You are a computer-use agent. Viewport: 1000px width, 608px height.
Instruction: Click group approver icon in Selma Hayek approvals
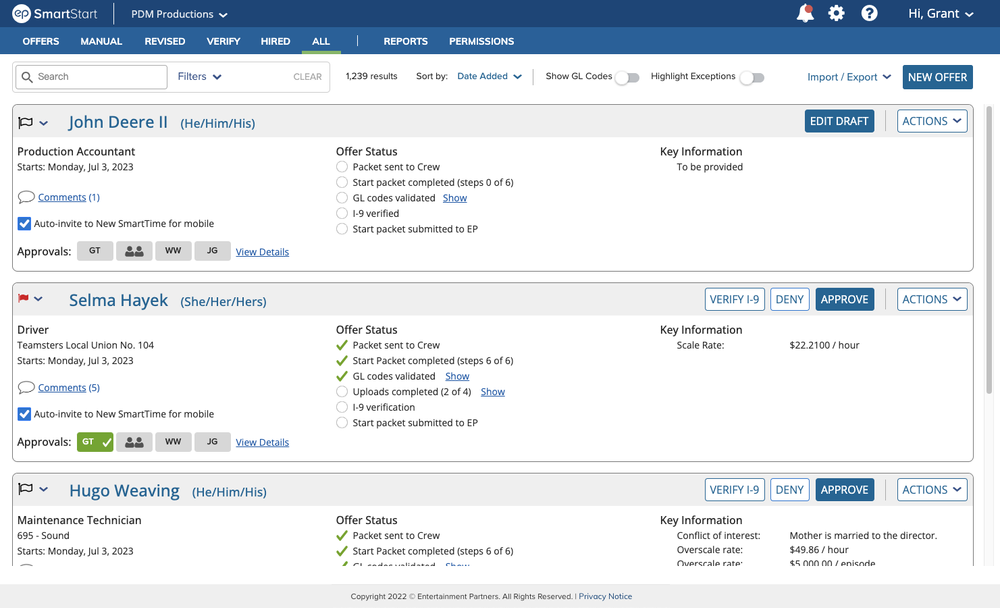(134, 441)
